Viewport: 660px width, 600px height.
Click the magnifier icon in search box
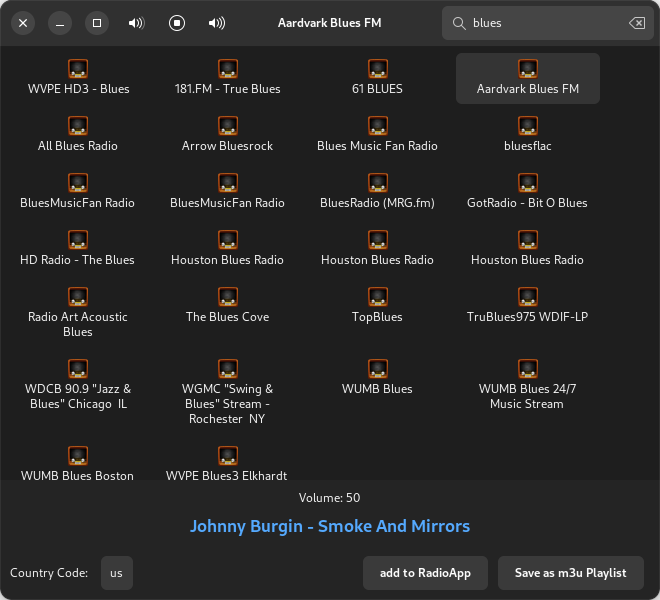coord(459,23)
